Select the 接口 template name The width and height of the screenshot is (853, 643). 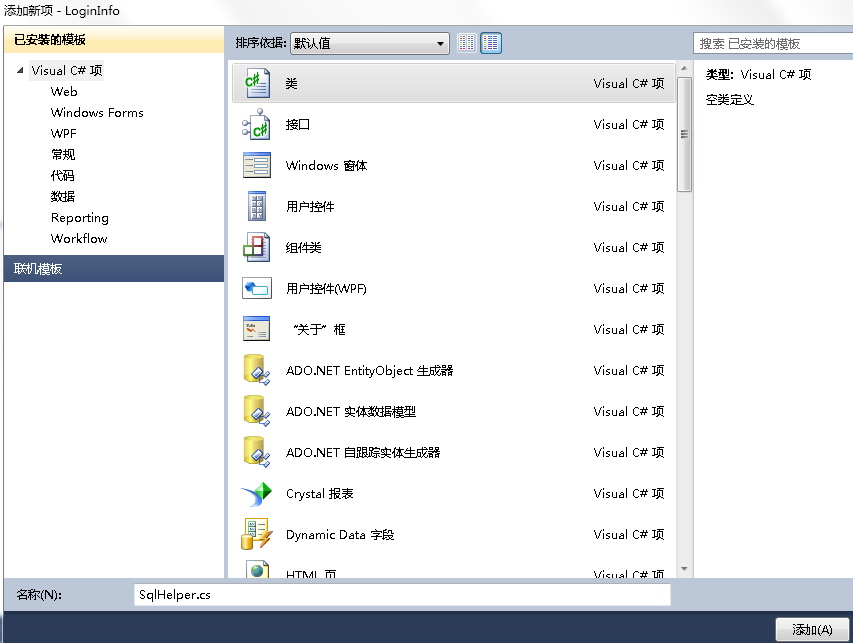pos(298,125)
